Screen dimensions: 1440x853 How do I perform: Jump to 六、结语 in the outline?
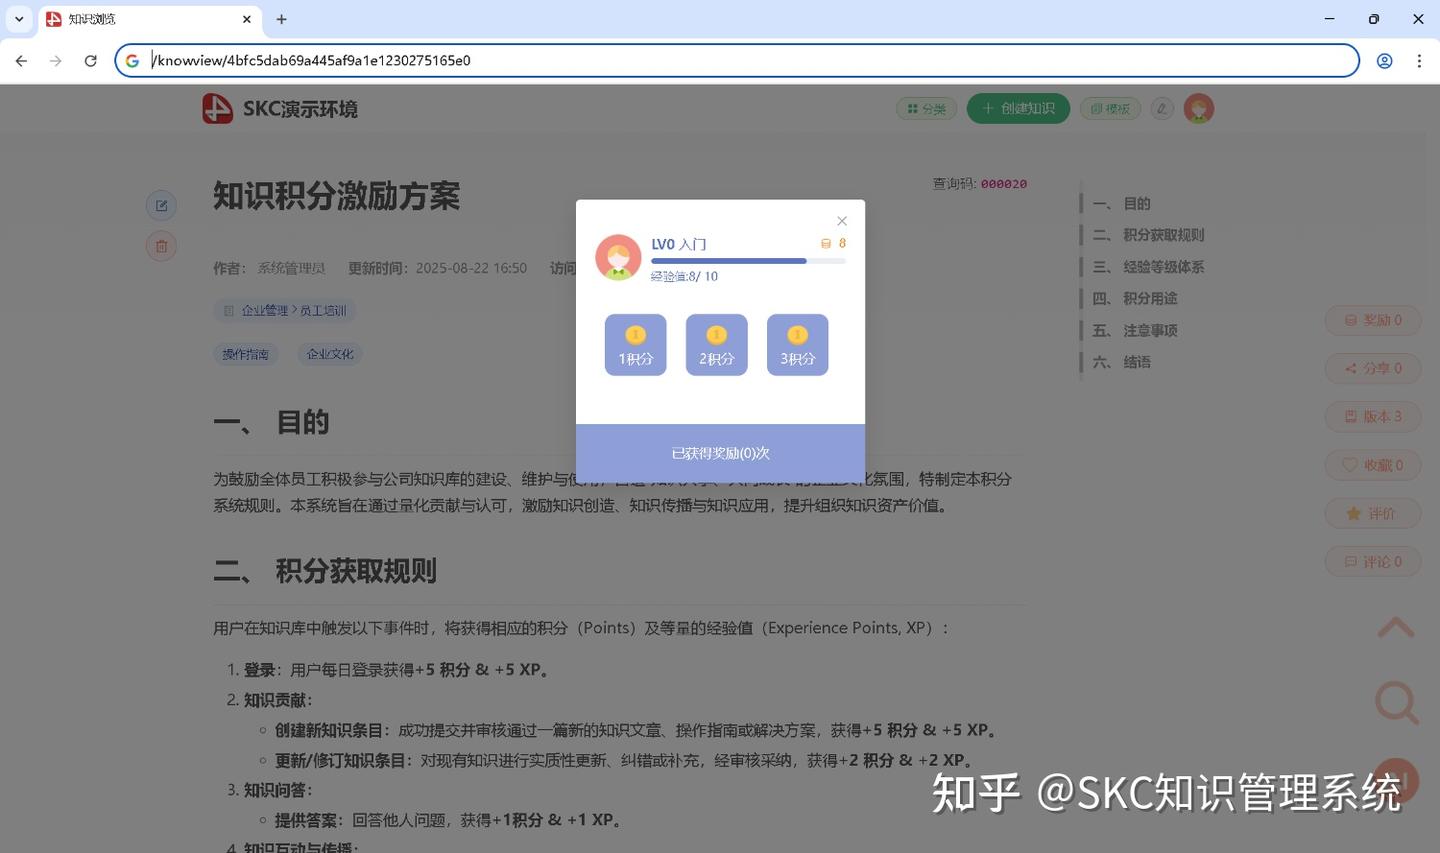(x=1121, y=362)
